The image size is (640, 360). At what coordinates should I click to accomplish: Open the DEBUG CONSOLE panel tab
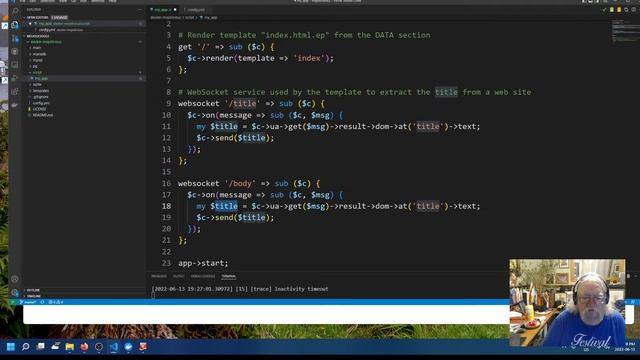tap(203, 276)
